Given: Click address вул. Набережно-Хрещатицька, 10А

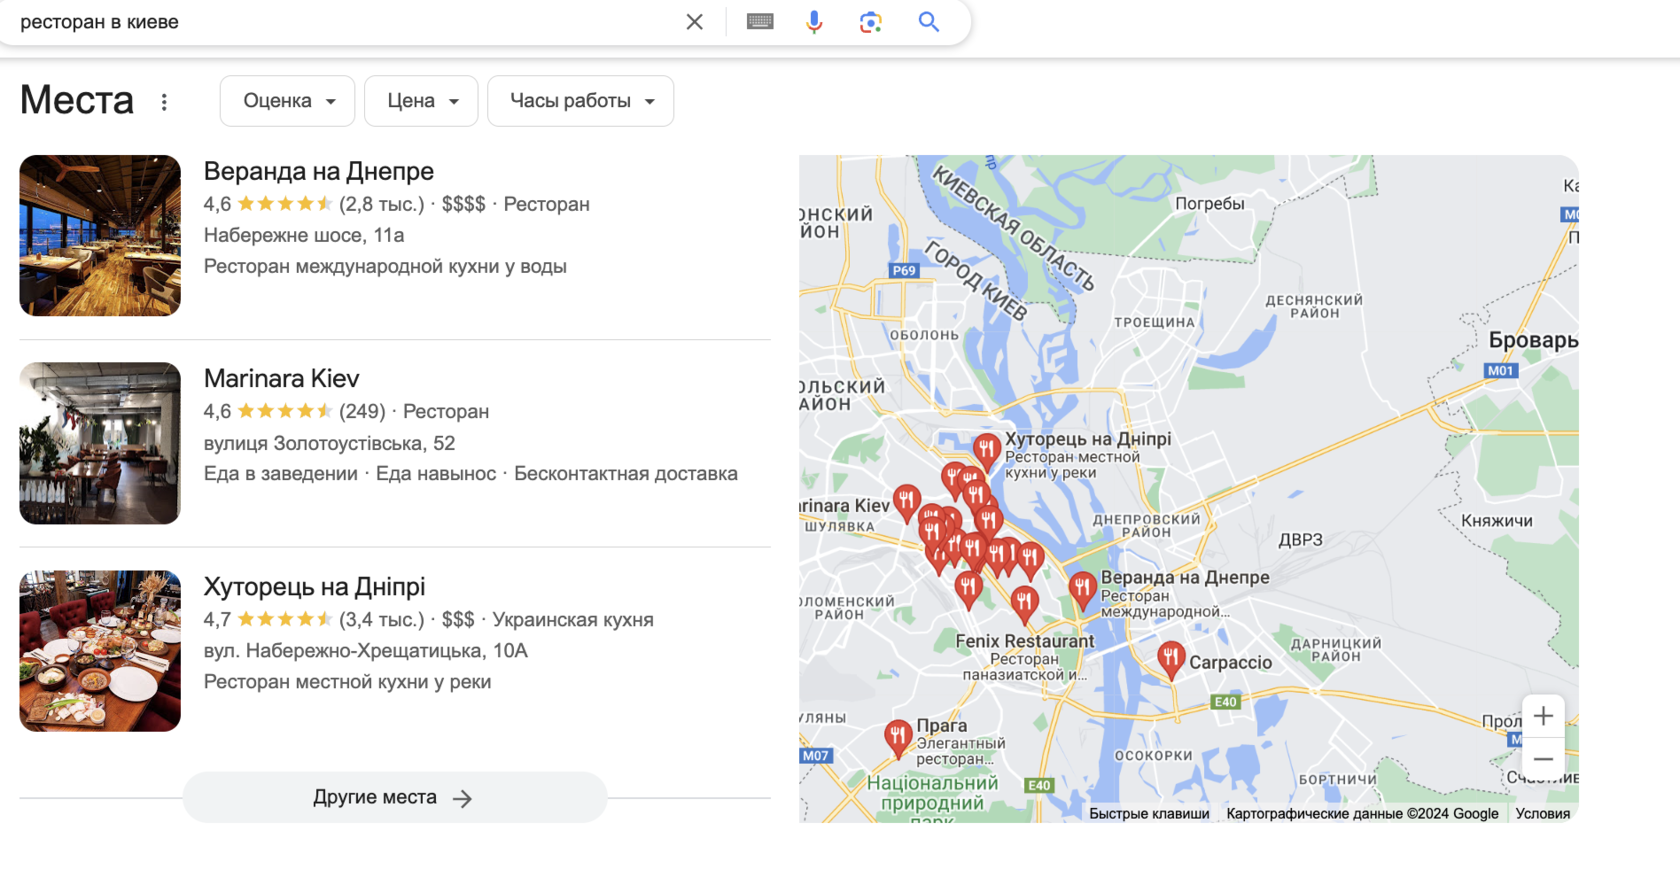Looking at the screenshot, I should click(366, 651).
